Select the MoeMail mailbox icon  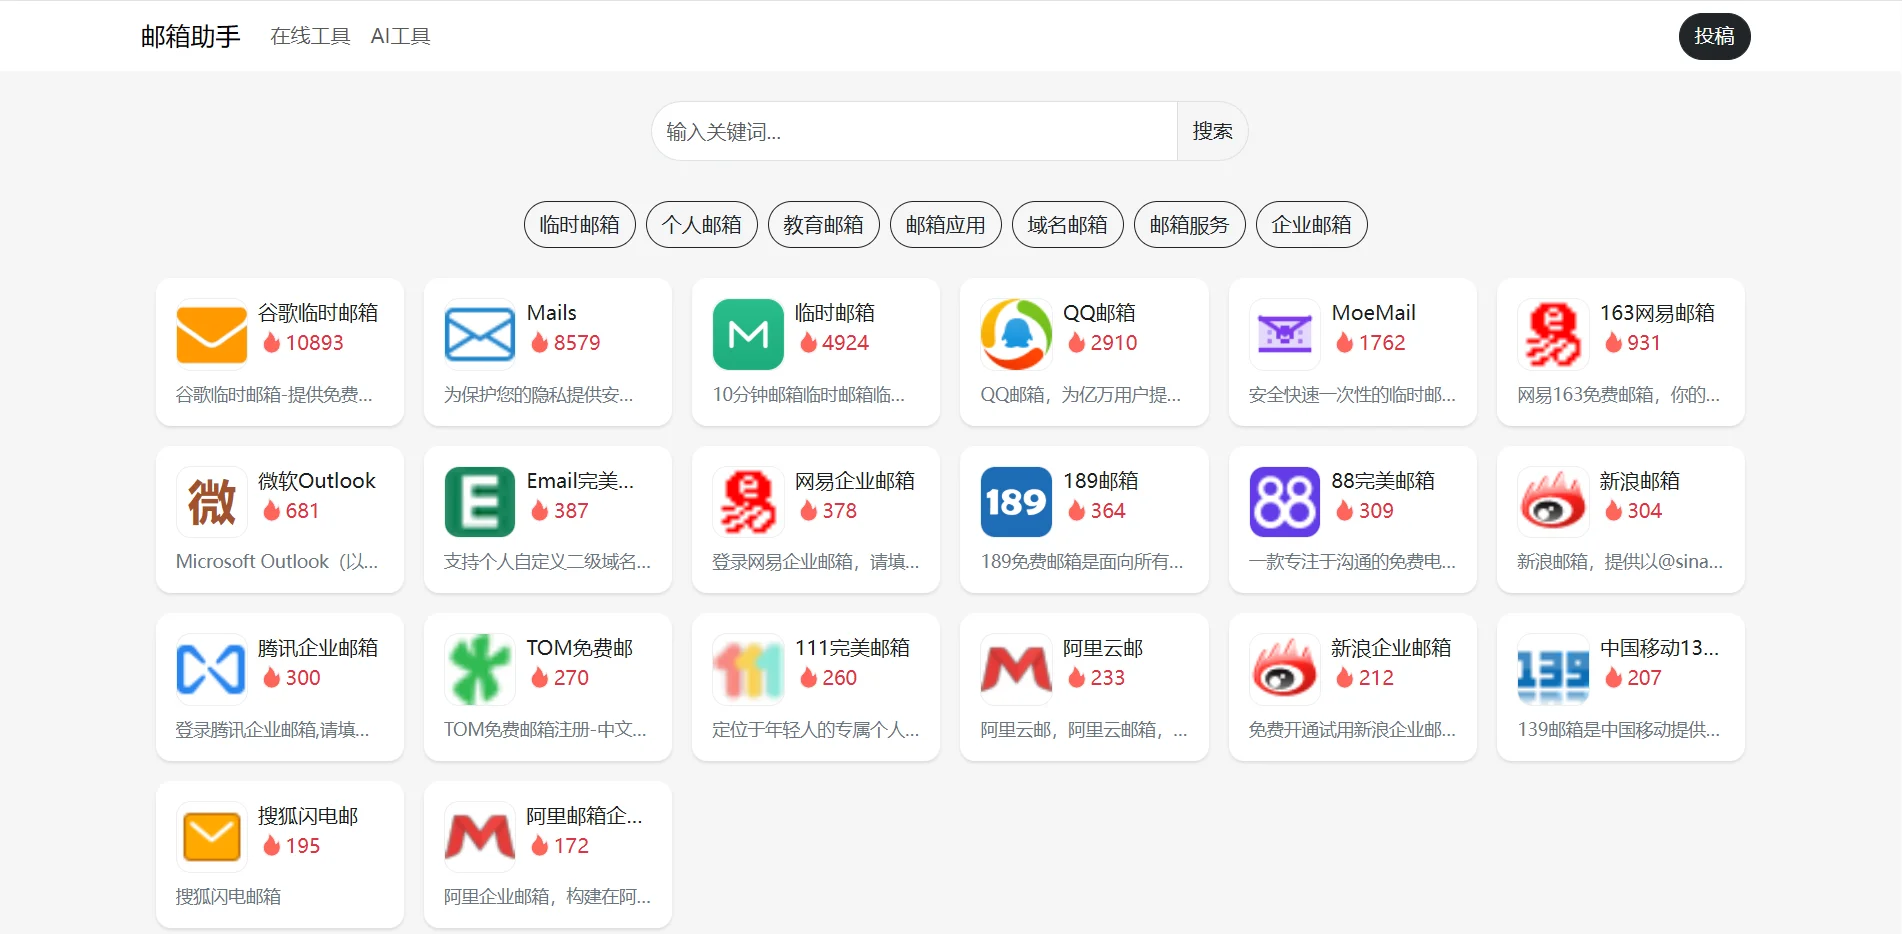[1283, 334]
